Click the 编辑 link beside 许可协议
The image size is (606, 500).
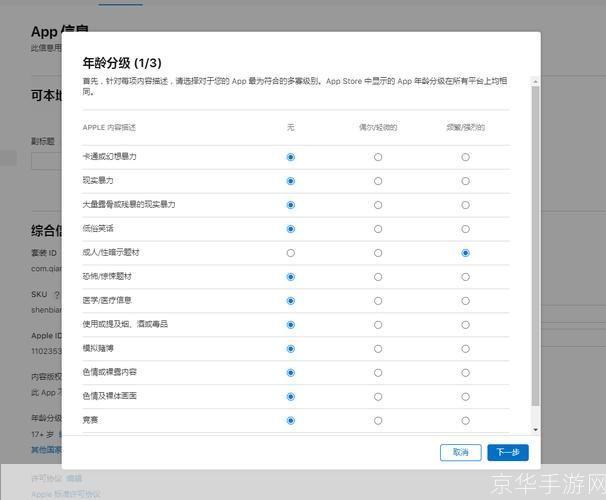click(75, 478)
